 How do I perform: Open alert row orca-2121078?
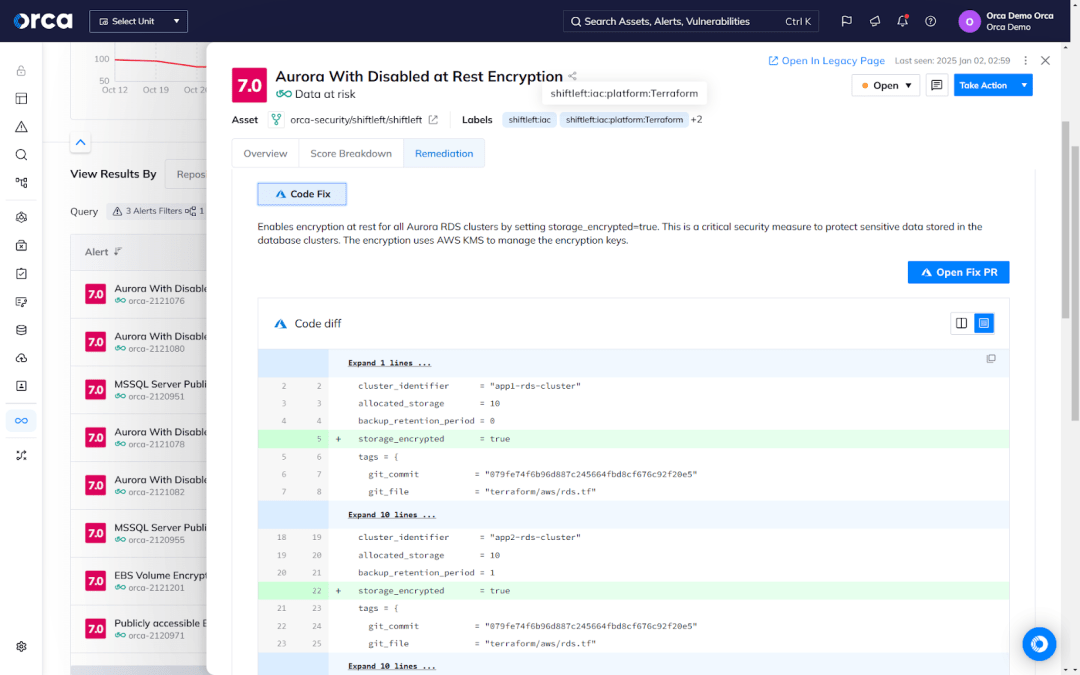[138, 437]
